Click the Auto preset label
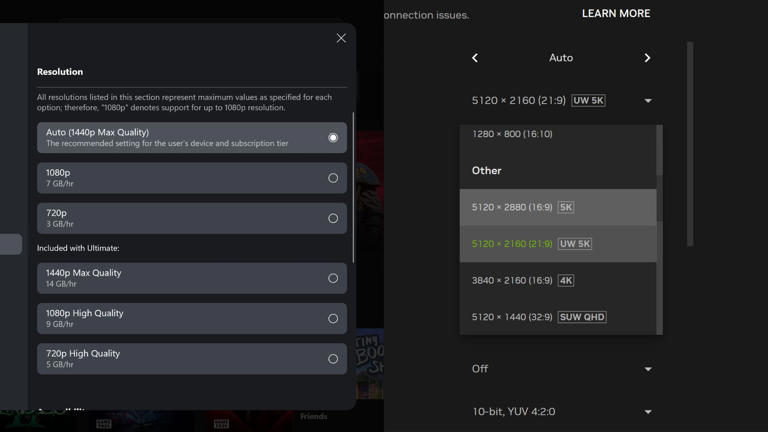 [561, 58]
